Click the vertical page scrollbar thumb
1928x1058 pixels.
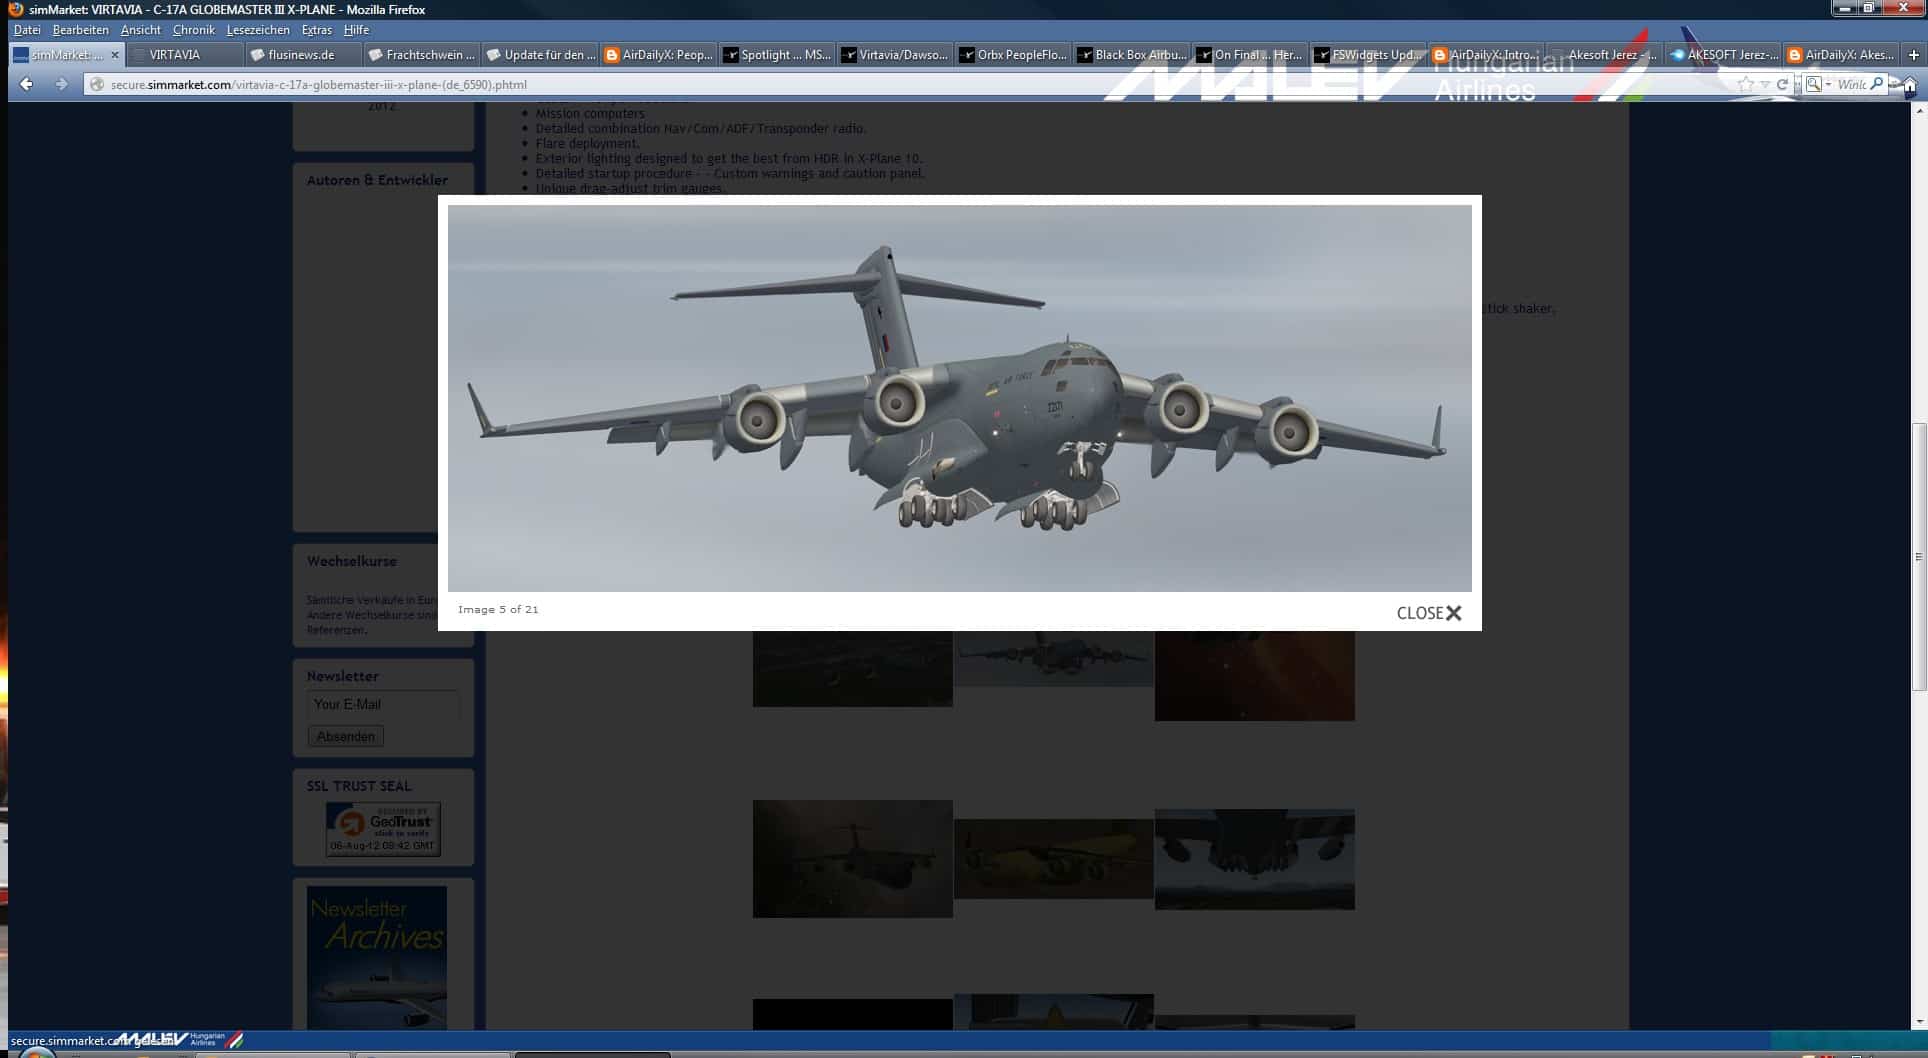pos(1918,556)
